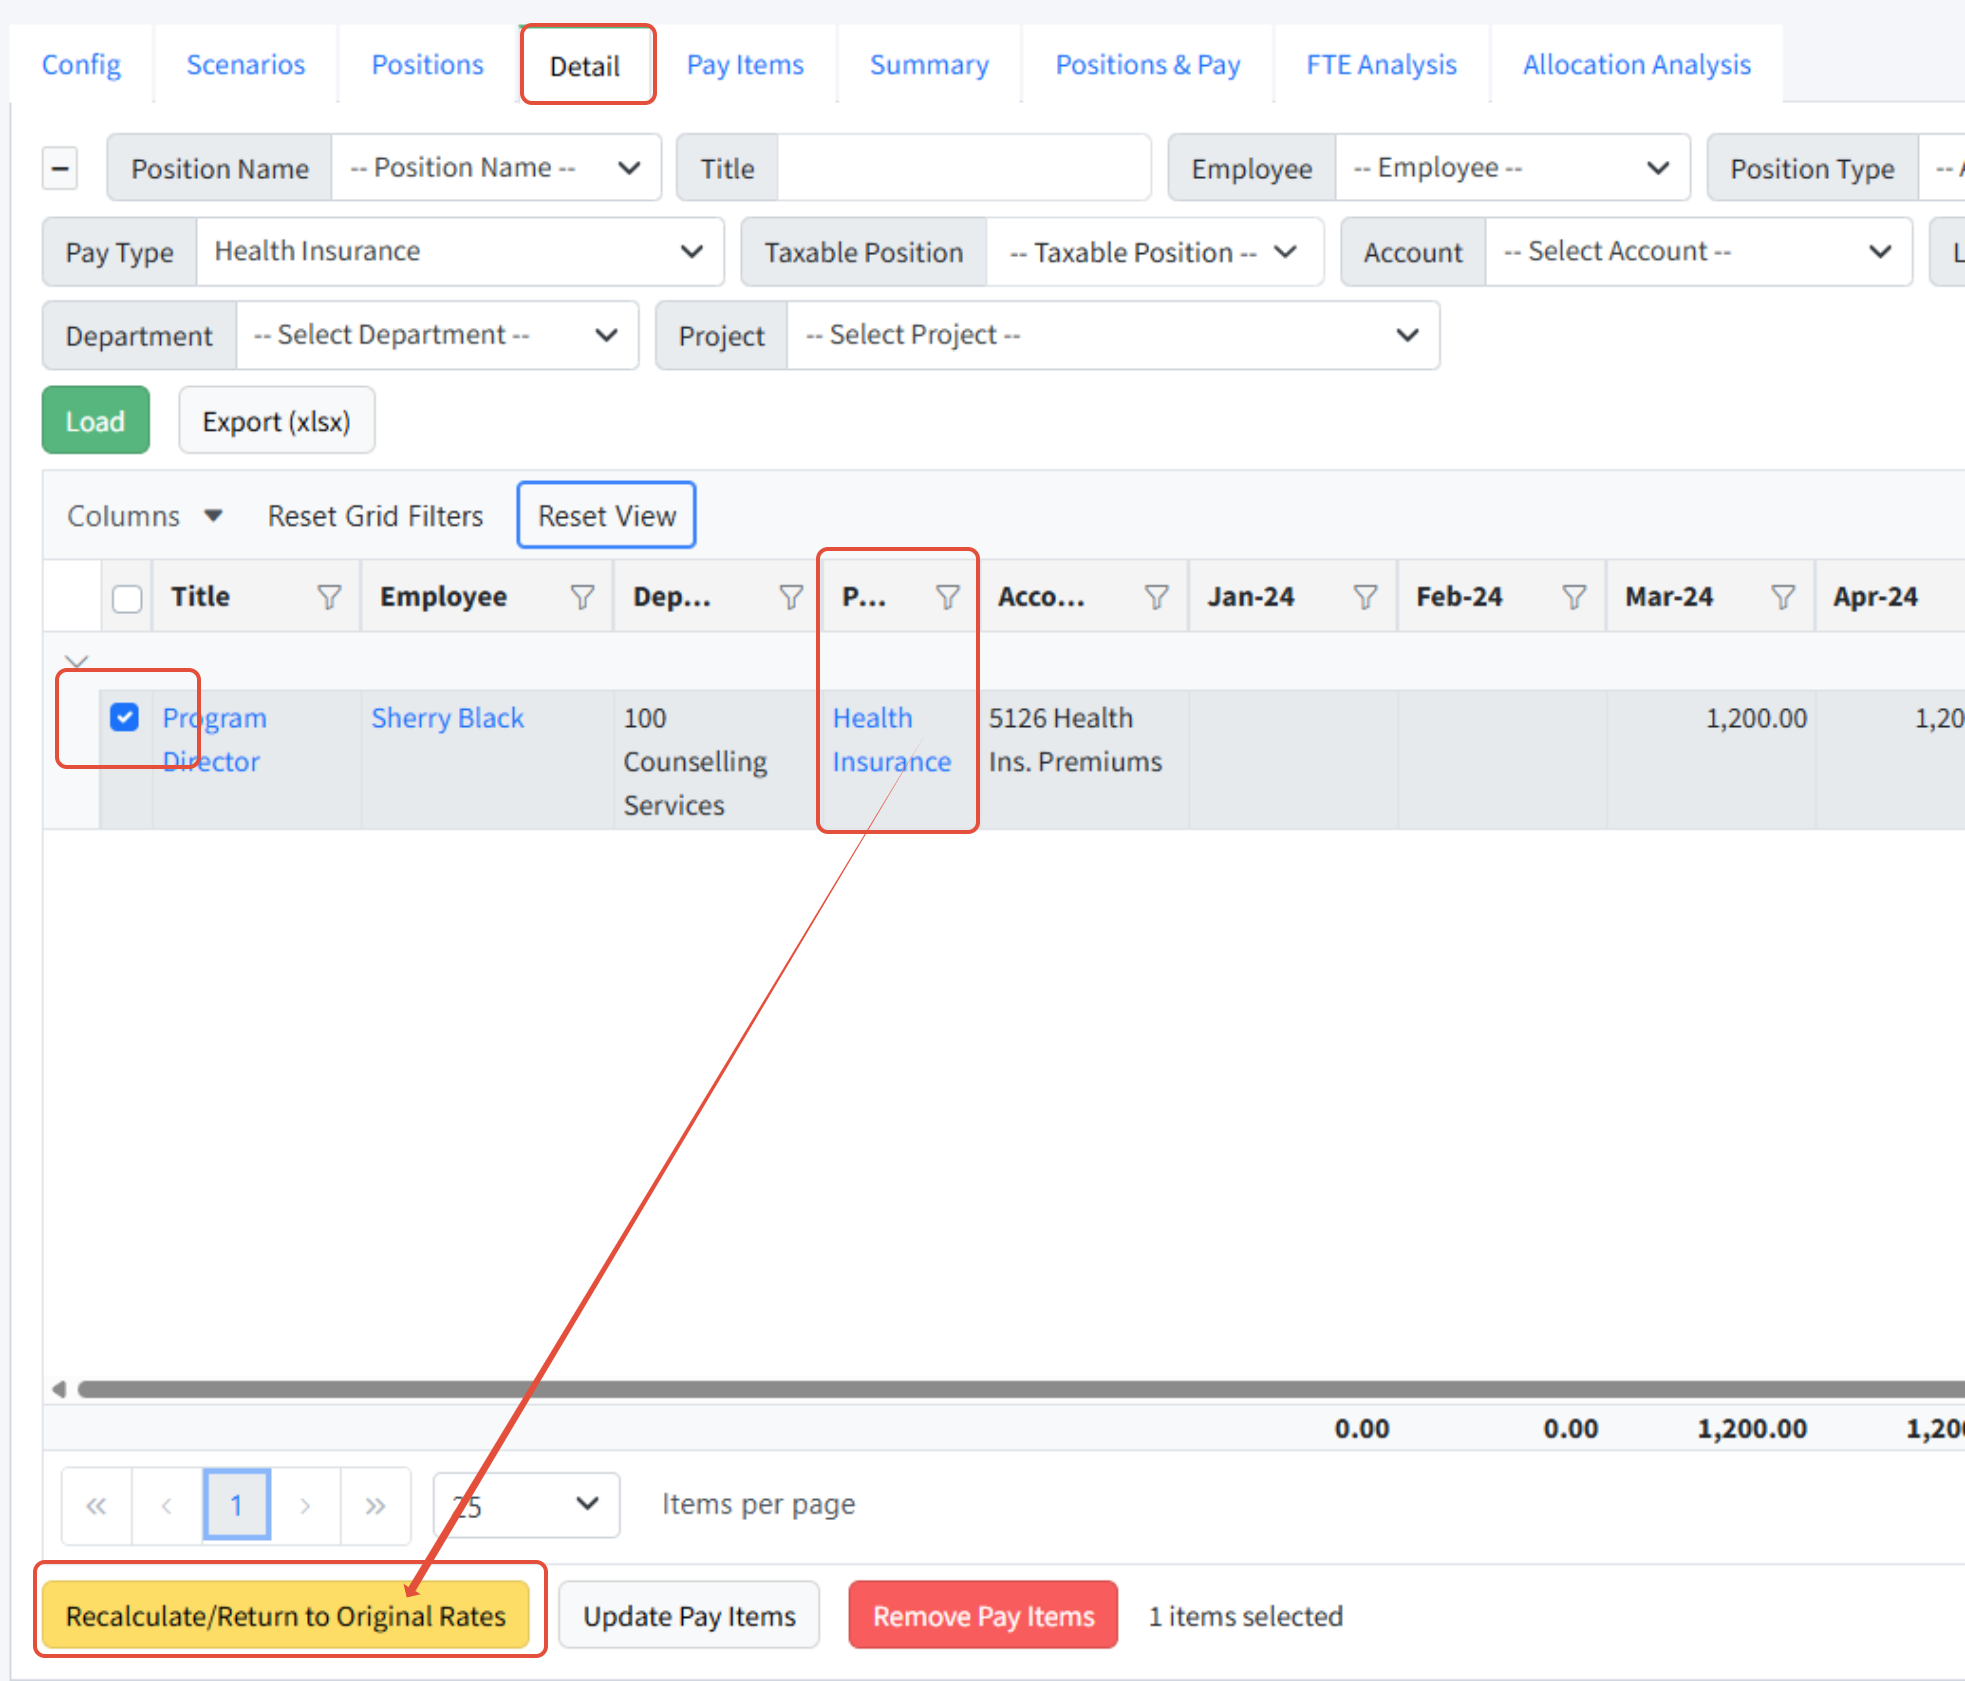The width and height of the screenshot is (1965, 1681).
Task: Click the Employee column filter icon
Action: click(582, 597)
